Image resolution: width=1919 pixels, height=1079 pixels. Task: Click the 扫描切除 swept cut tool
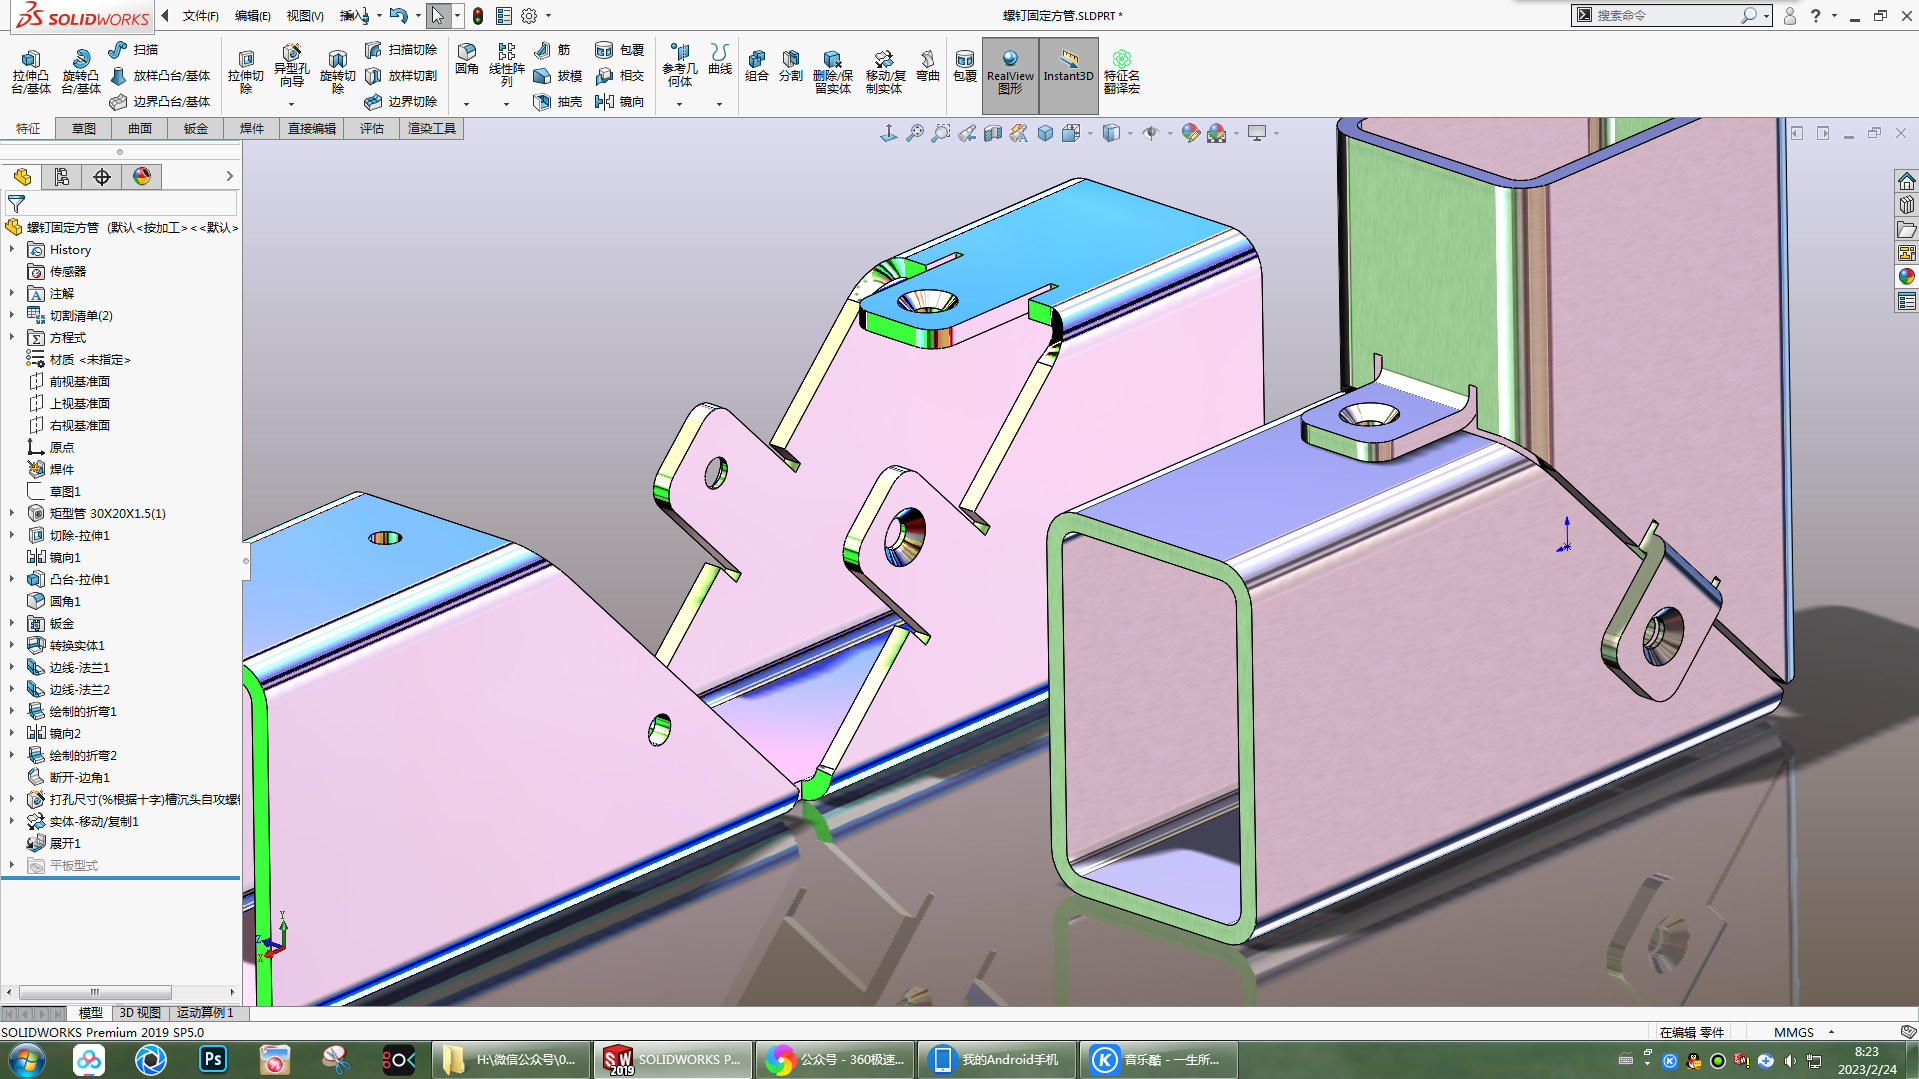pyautogui.click(x=401, y=49)
